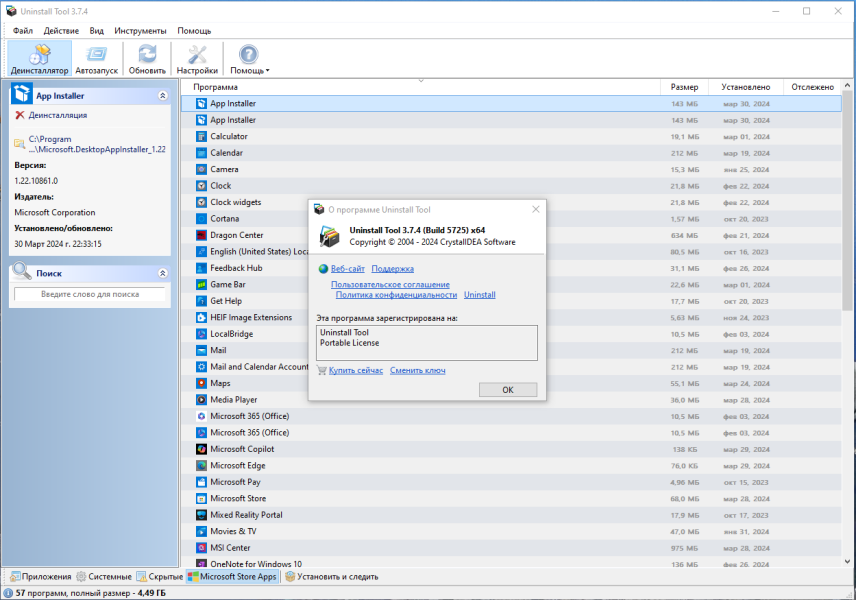The image size is (856, 600).
Task: Select the Microsoft Store icon
Action: [201, 498]
